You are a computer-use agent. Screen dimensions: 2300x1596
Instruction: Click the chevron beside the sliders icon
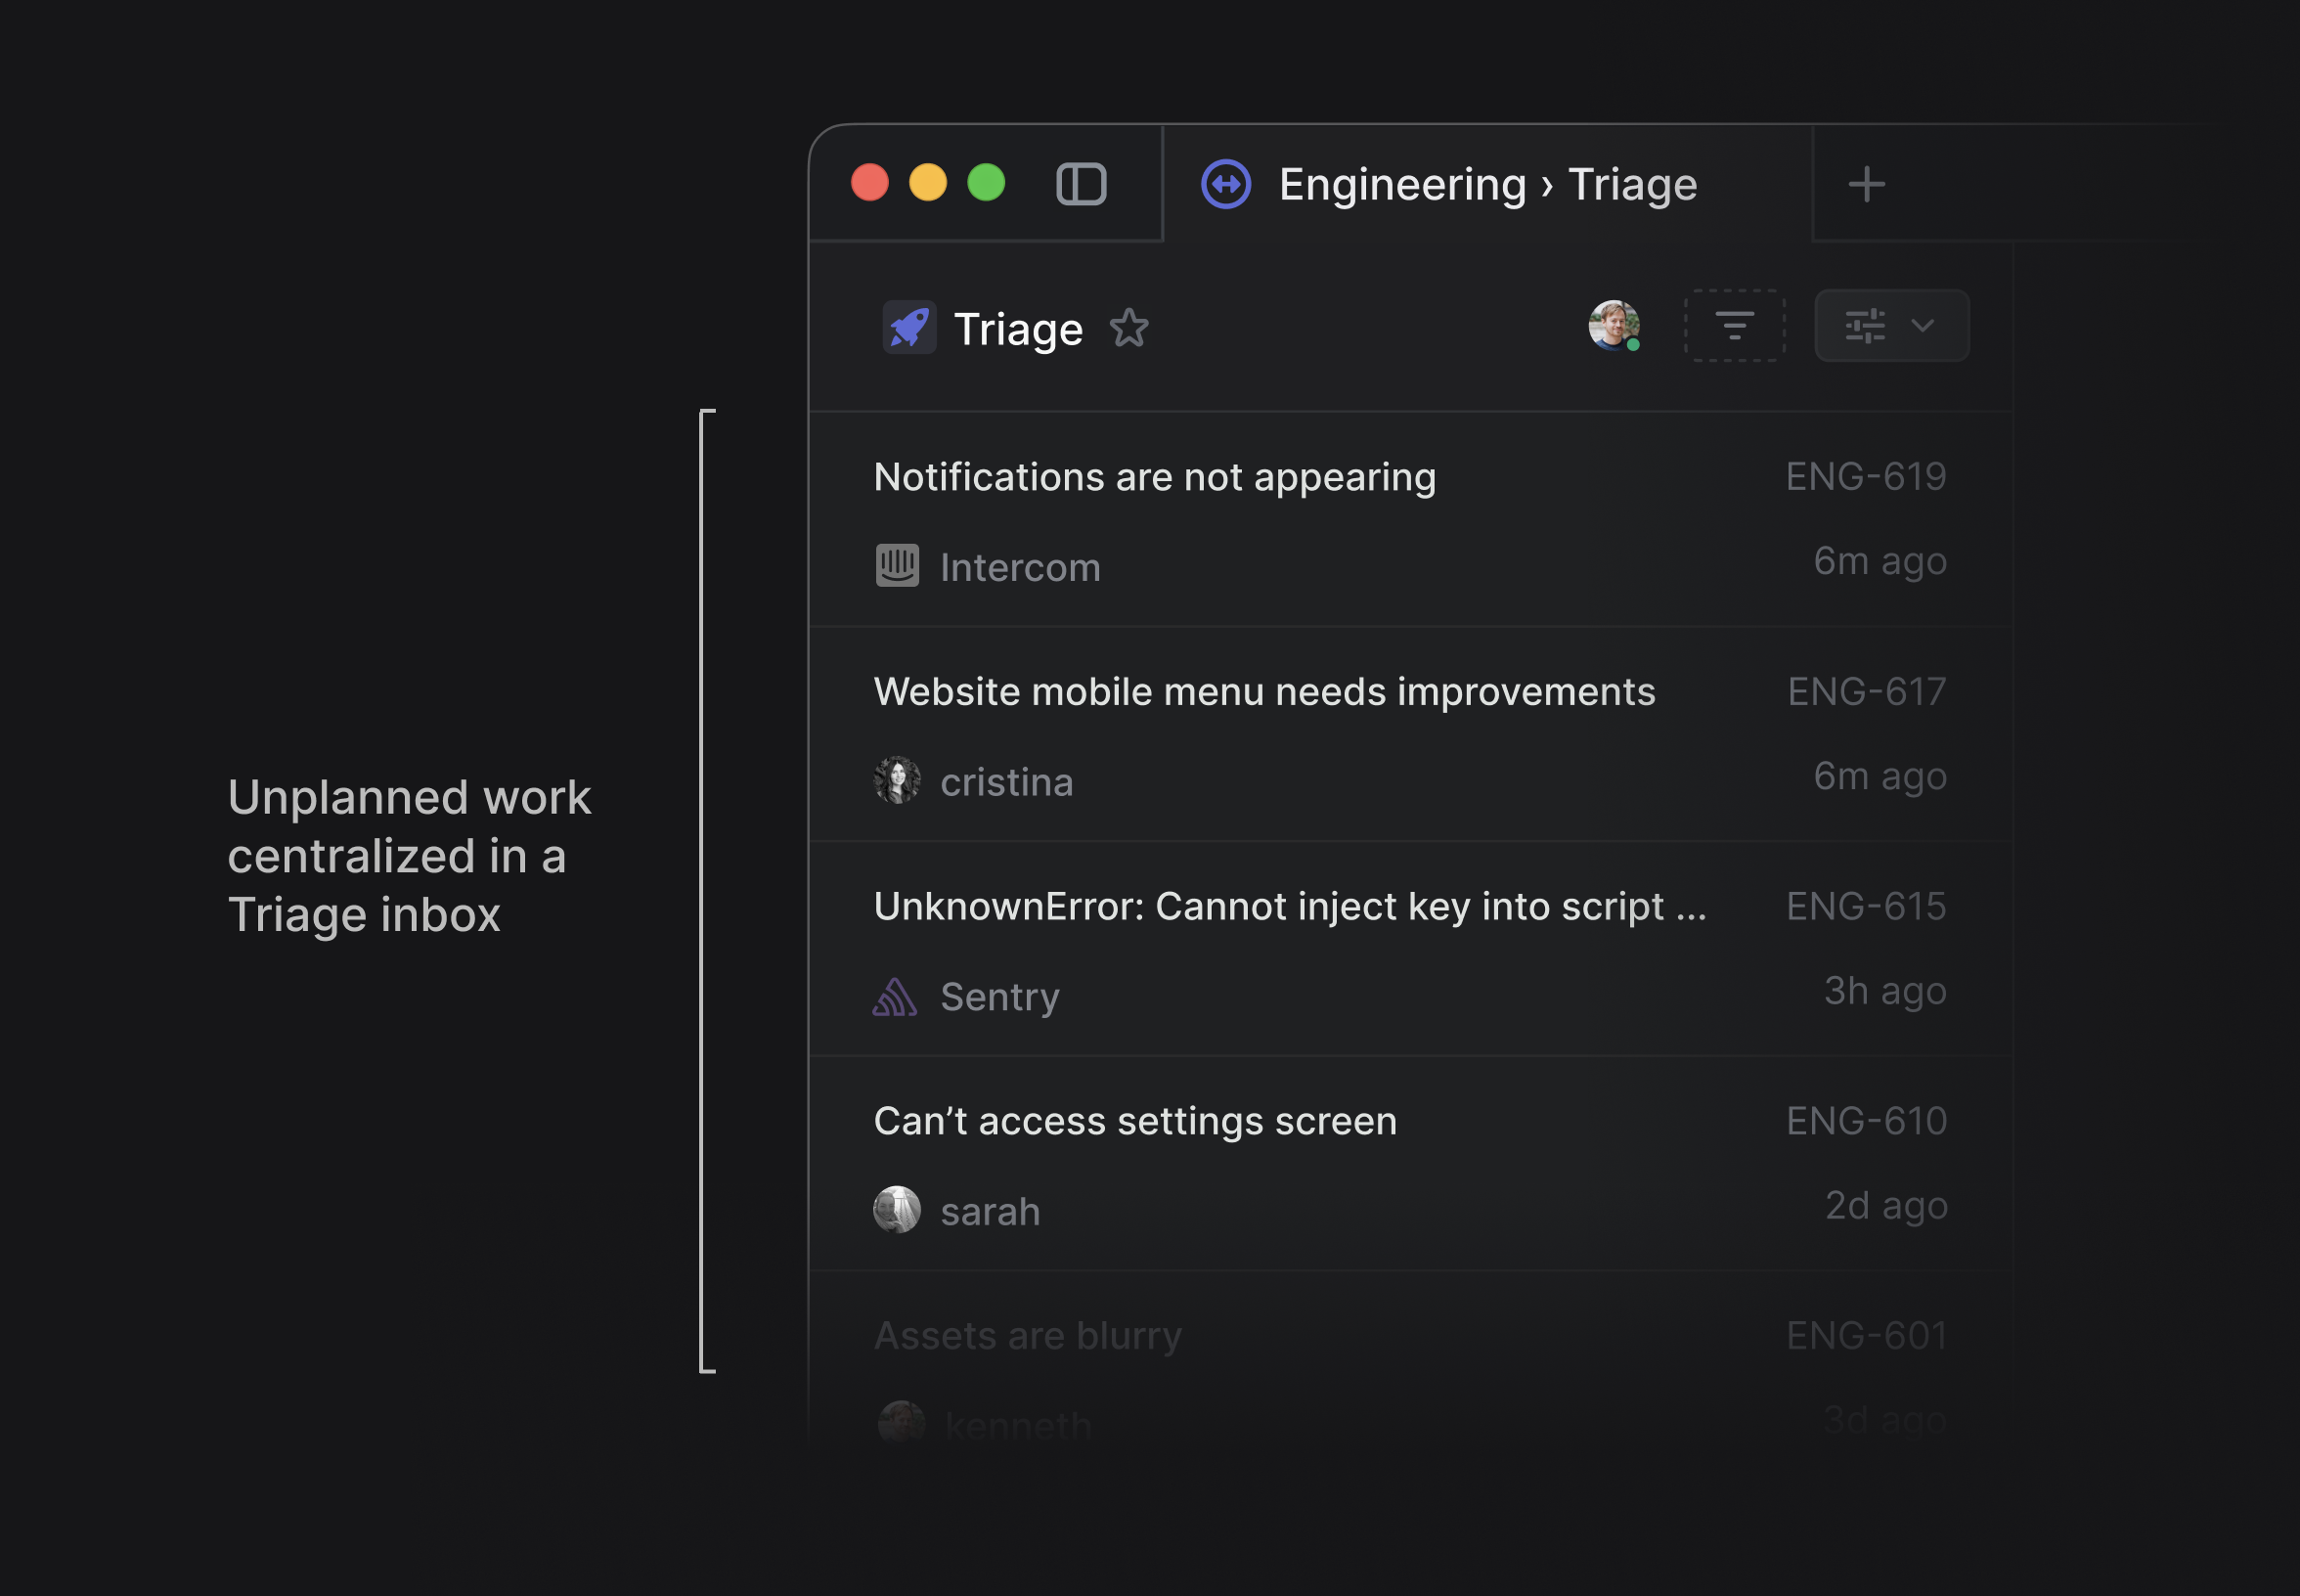point(1922,326)
